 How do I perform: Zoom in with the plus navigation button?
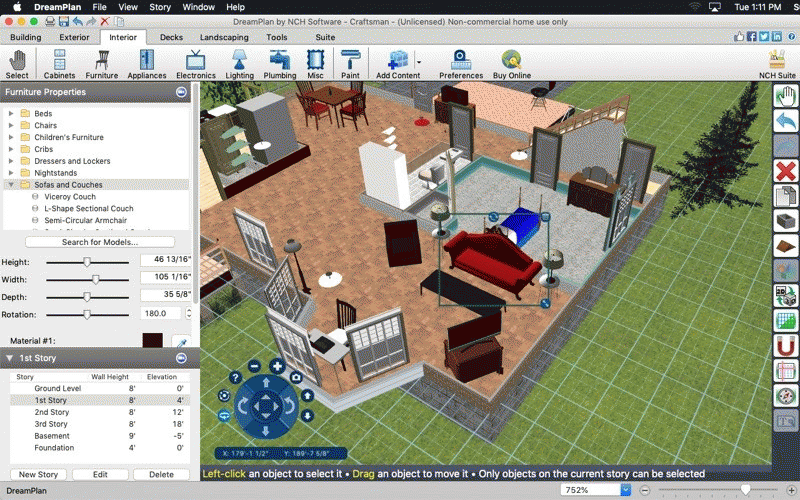(x=277, y=366)
